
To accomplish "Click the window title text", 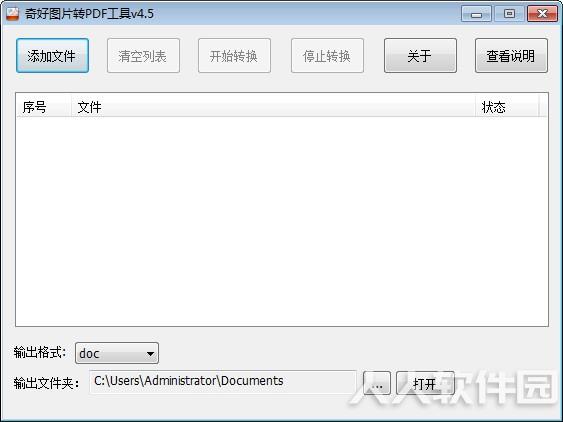I will (89, 14).
